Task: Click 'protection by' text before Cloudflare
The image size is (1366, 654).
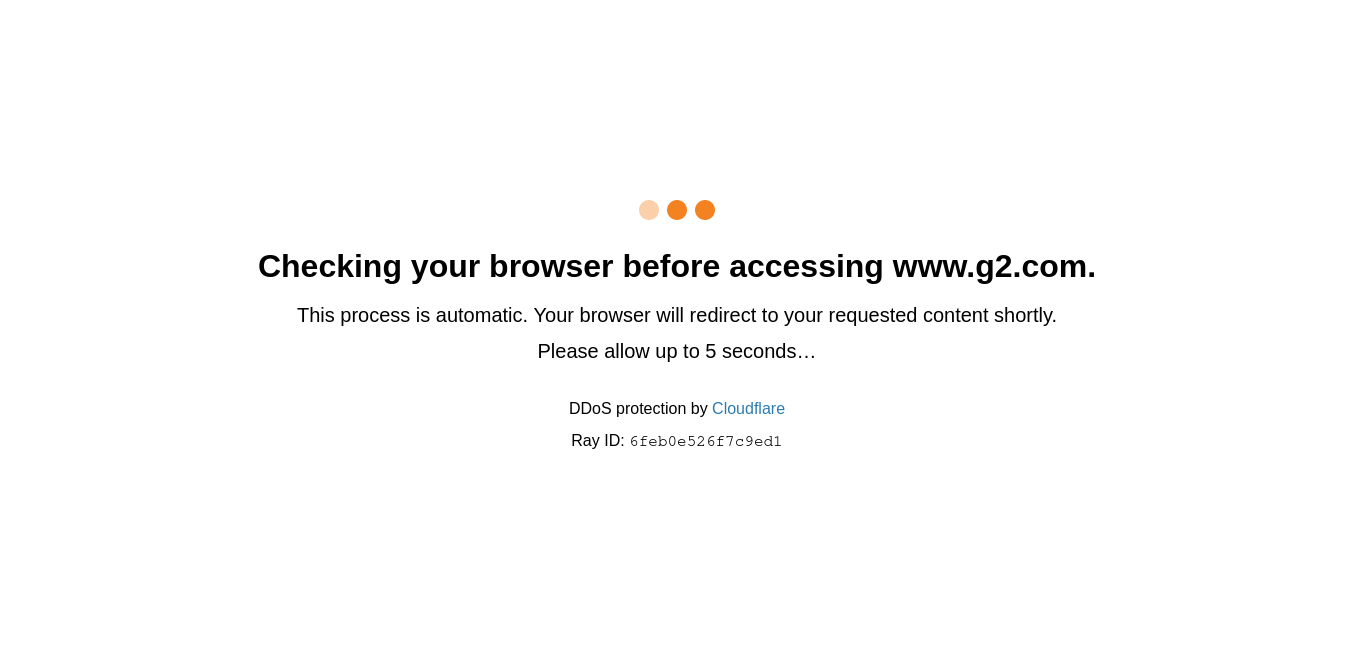Action: pyautogui.click(x=662, y=409)
